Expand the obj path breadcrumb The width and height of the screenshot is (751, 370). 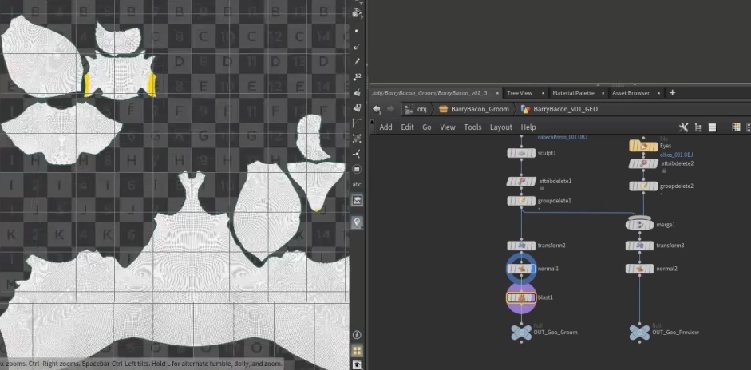415,109
